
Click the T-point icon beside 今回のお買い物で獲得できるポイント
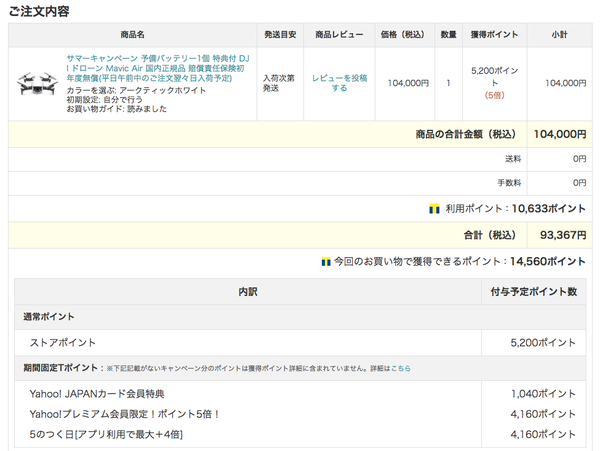point(326,262)
